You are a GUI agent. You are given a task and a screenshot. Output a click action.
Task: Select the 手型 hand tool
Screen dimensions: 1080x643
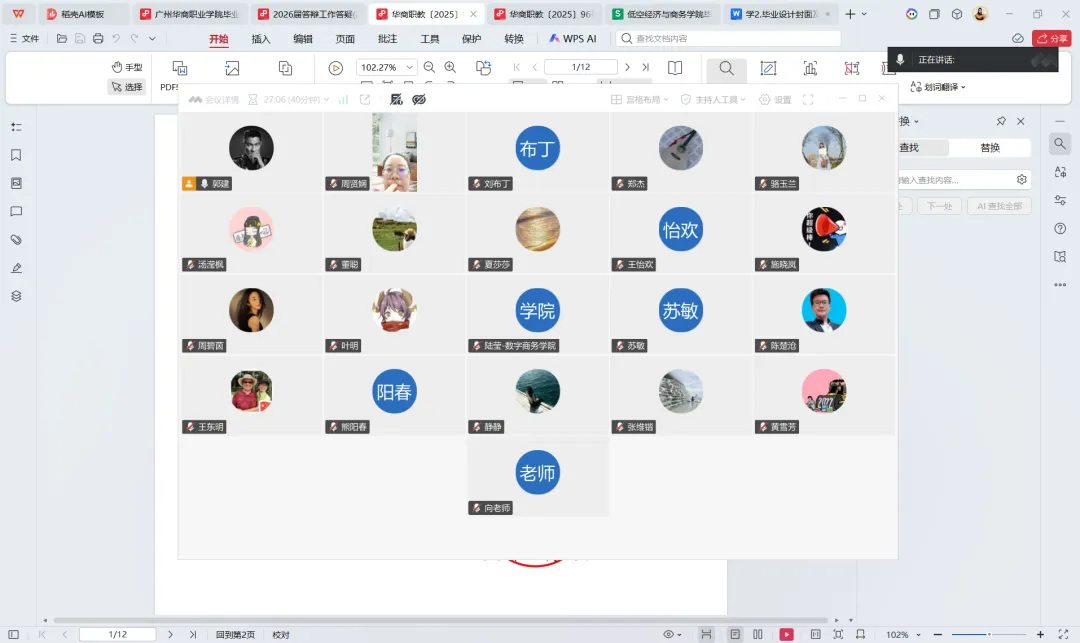[127, 67]
